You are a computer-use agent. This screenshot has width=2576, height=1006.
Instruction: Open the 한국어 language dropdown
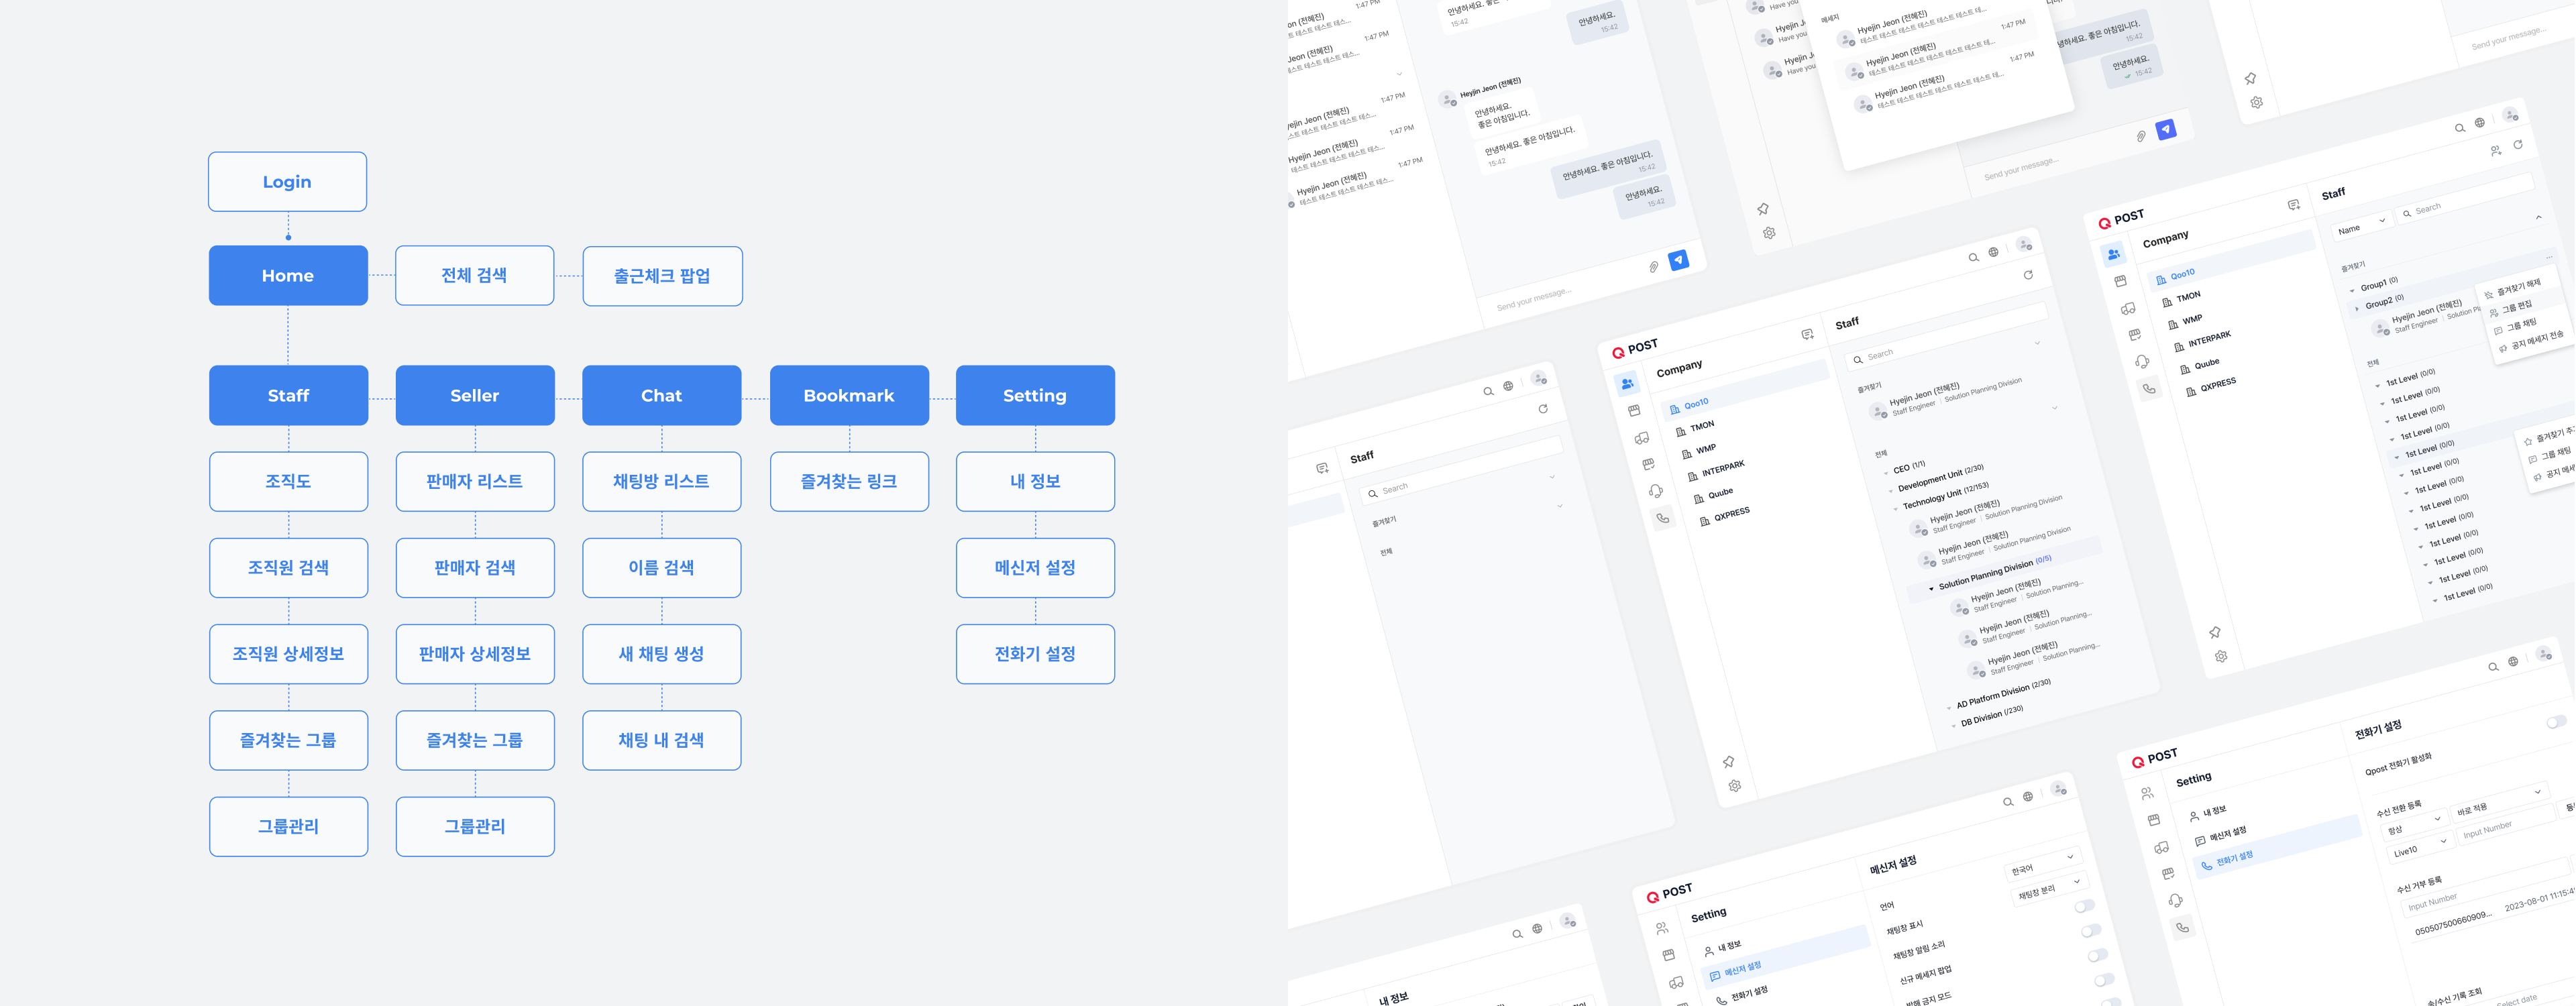click(2044, 863)
